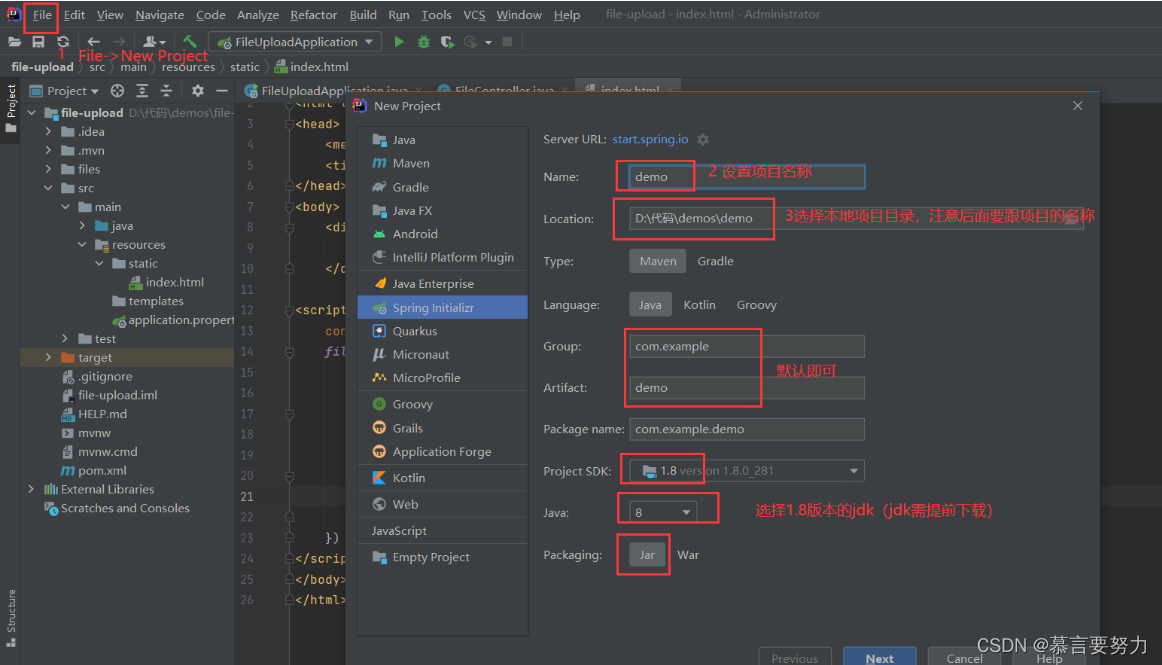This screenshot has height=665, width=1162.
Task: Choose War packaging
Action: point(688,555)
